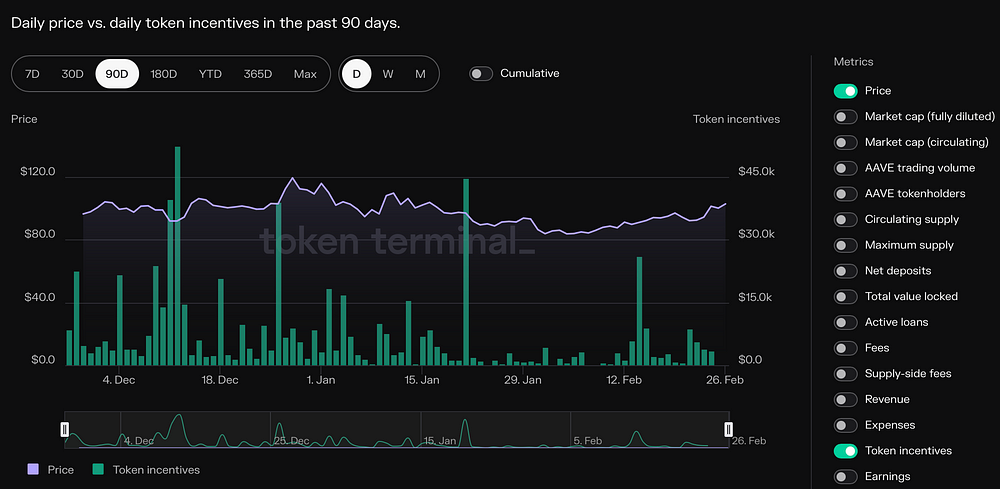Click the 1. Jan x-axis label
Viewport: 1000px width, 489px height.
pos(321,380)
